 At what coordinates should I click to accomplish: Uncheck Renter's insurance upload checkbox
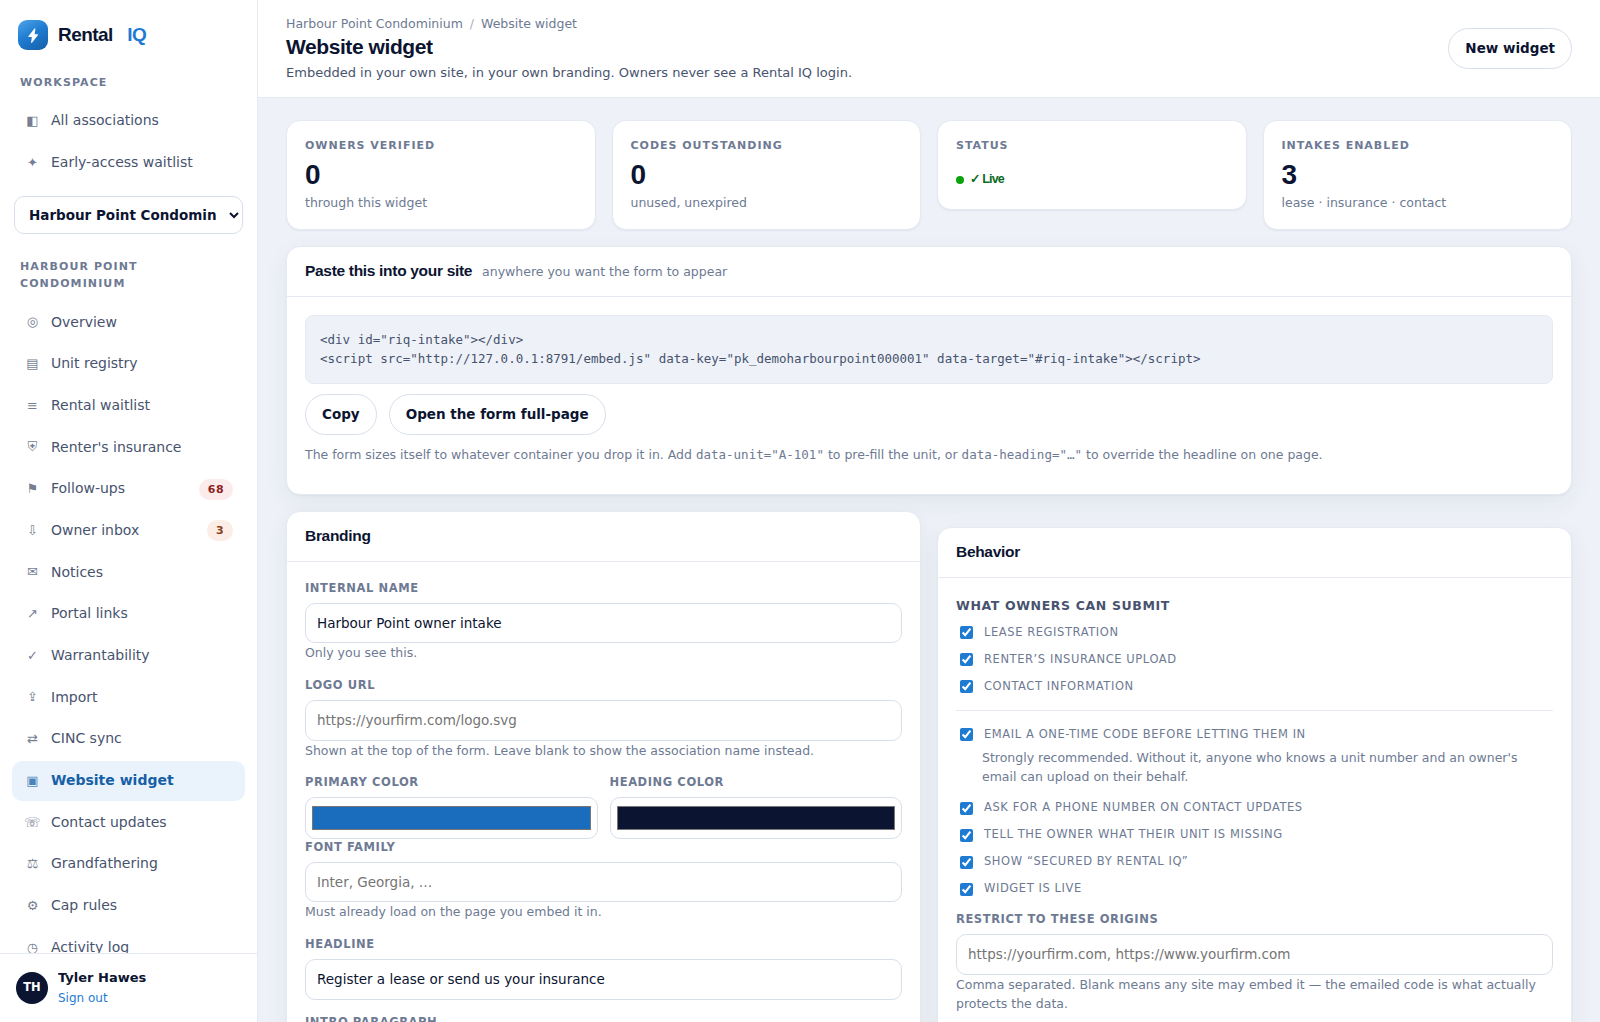tap(966, 659)
